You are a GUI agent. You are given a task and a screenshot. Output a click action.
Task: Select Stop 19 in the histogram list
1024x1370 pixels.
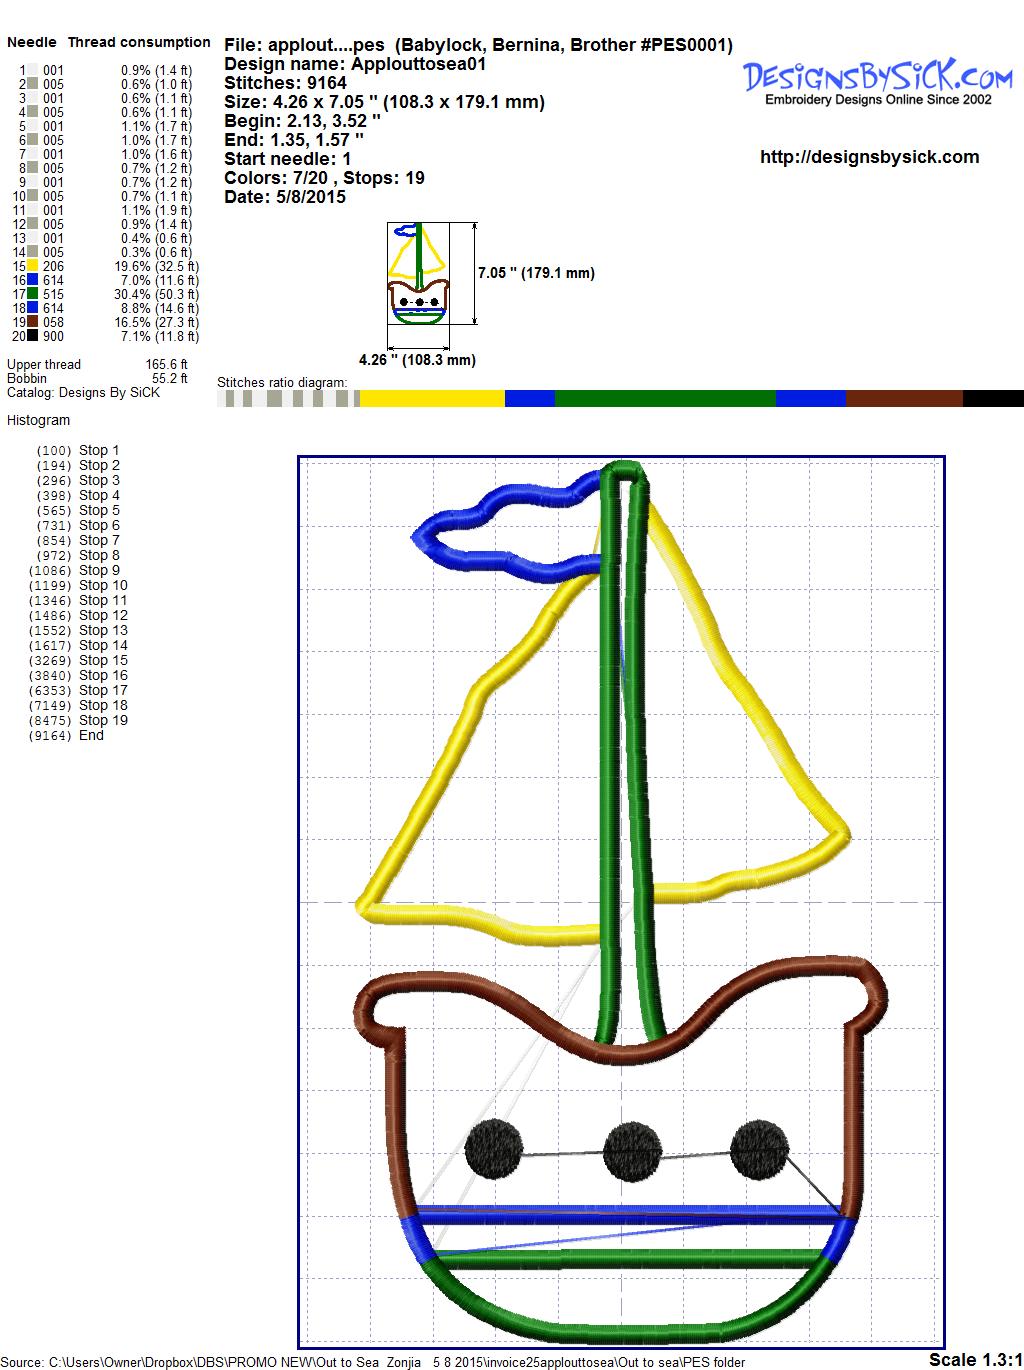click(103, 721)
